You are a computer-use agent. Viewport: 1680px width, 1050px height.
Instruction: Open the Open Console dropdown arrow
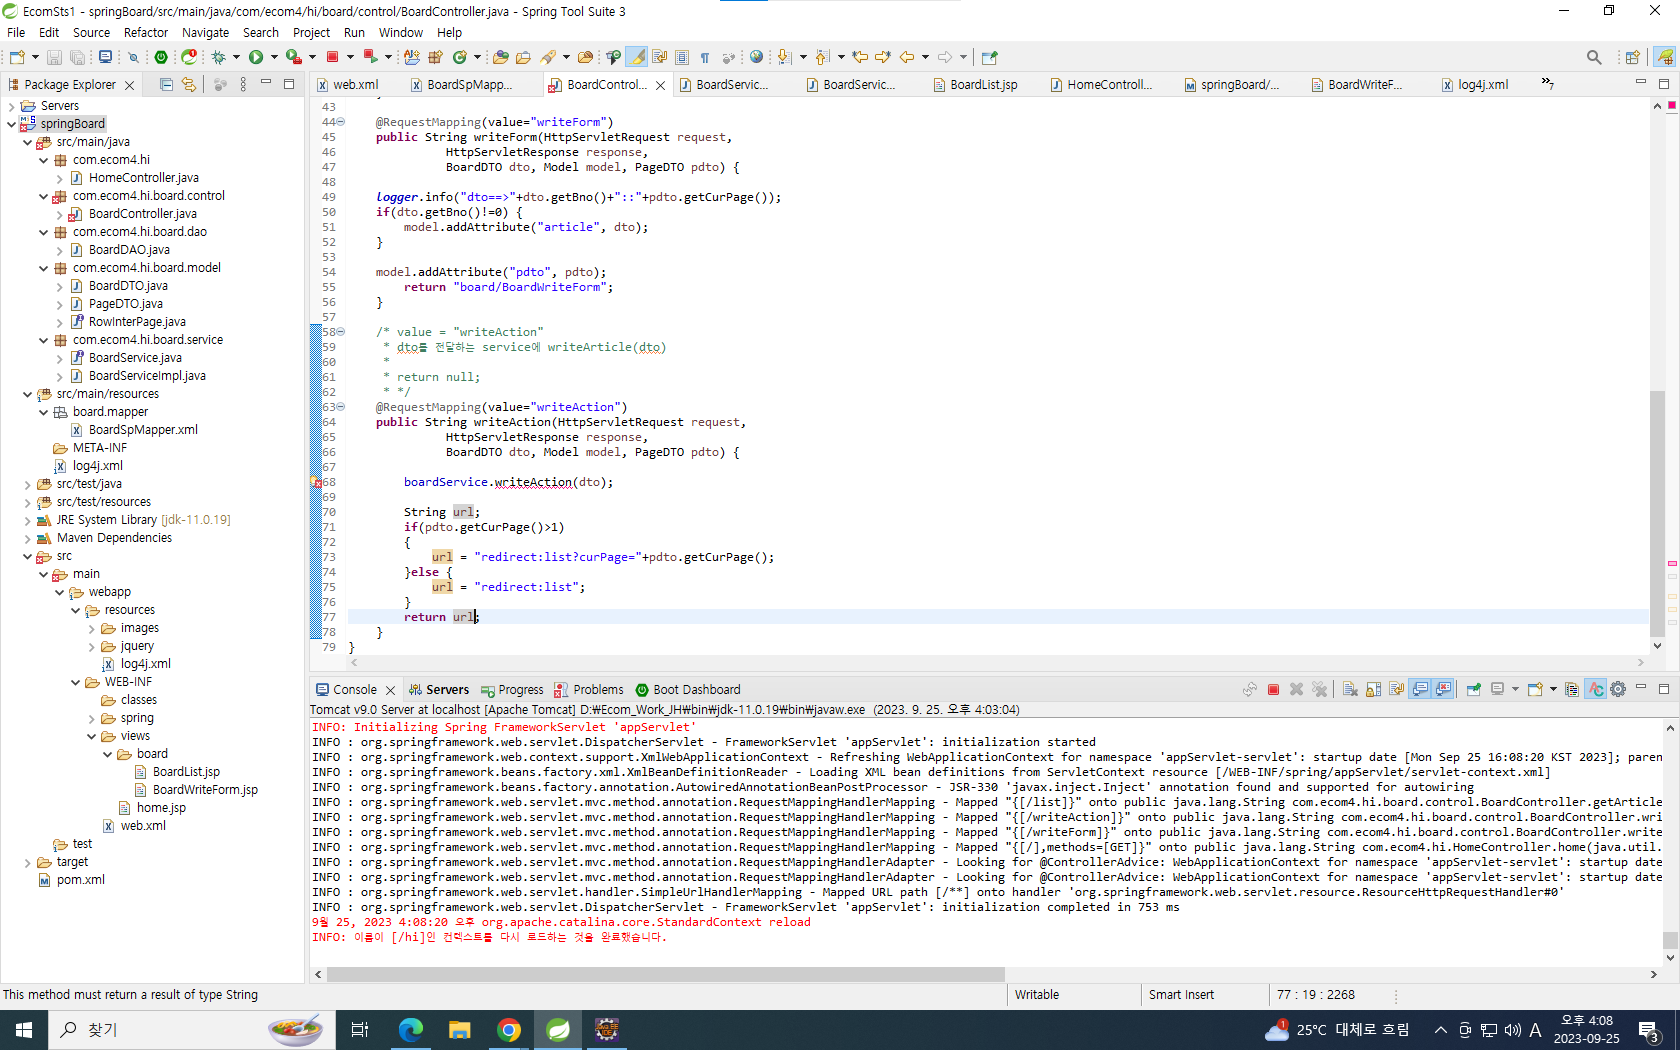tap(1553, 690)
